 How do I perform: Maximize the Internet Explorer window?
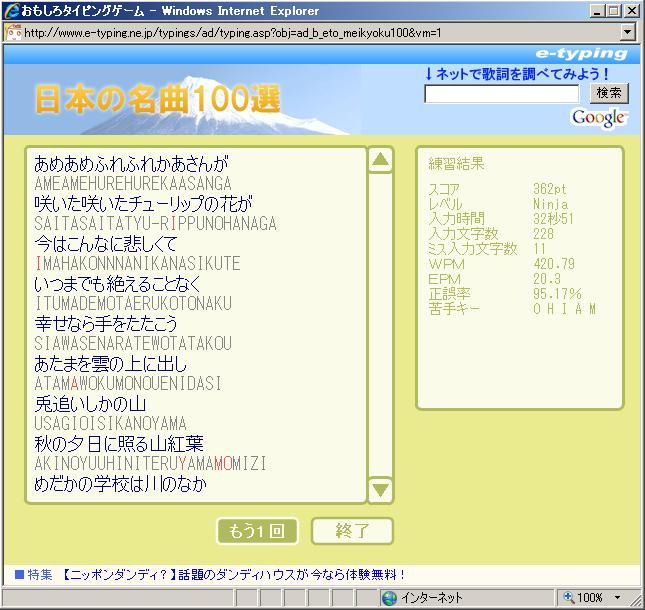[x=613, y=11]
